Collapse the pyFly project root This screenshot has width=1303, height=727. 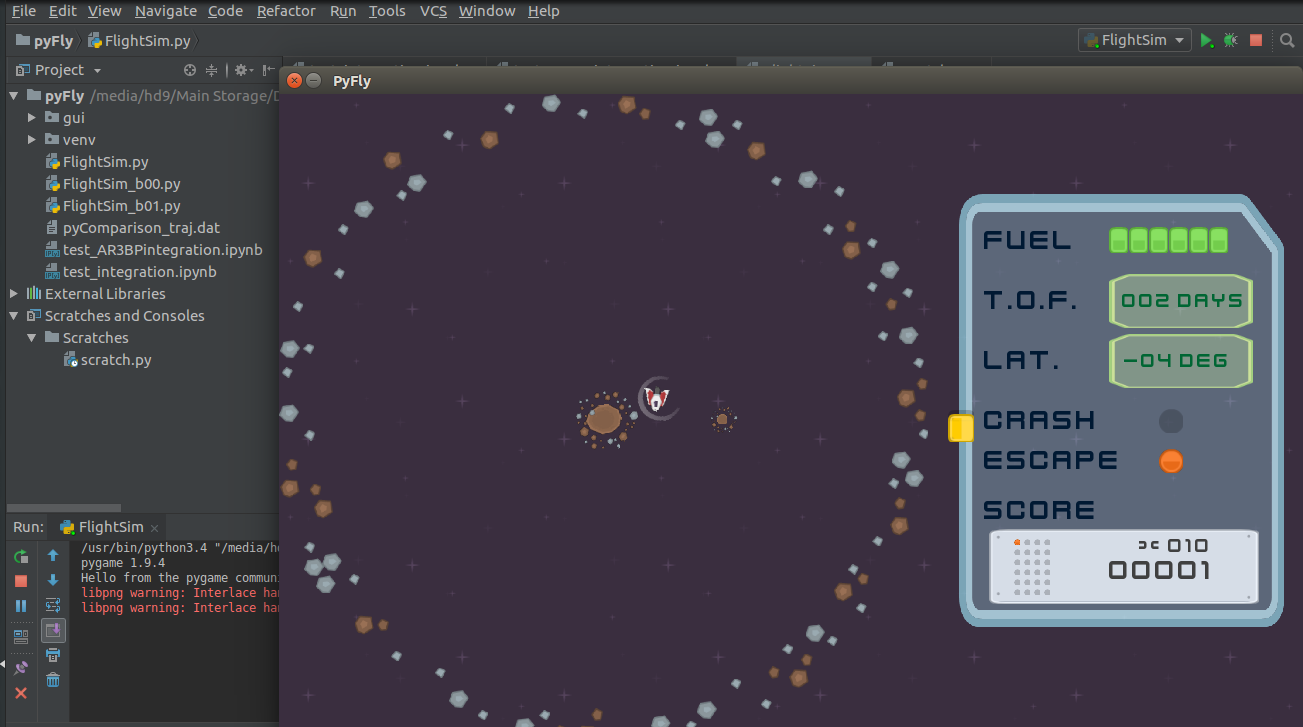pos(14,96)
